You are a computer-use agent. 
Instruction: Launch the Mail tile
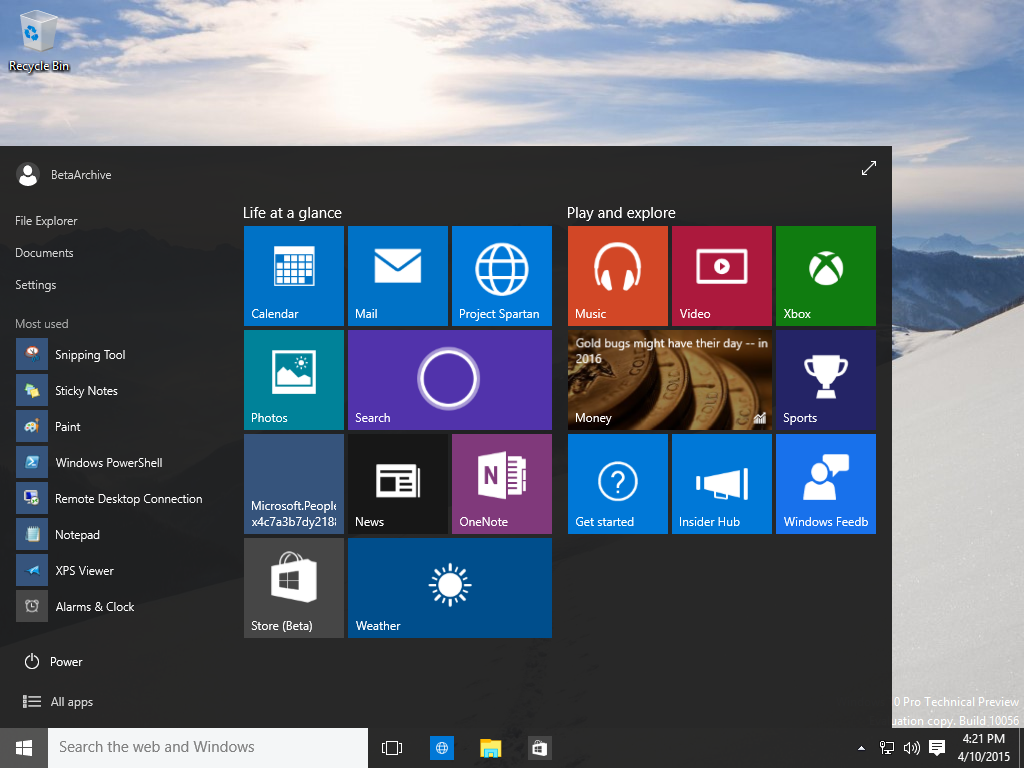coord(398,276)
